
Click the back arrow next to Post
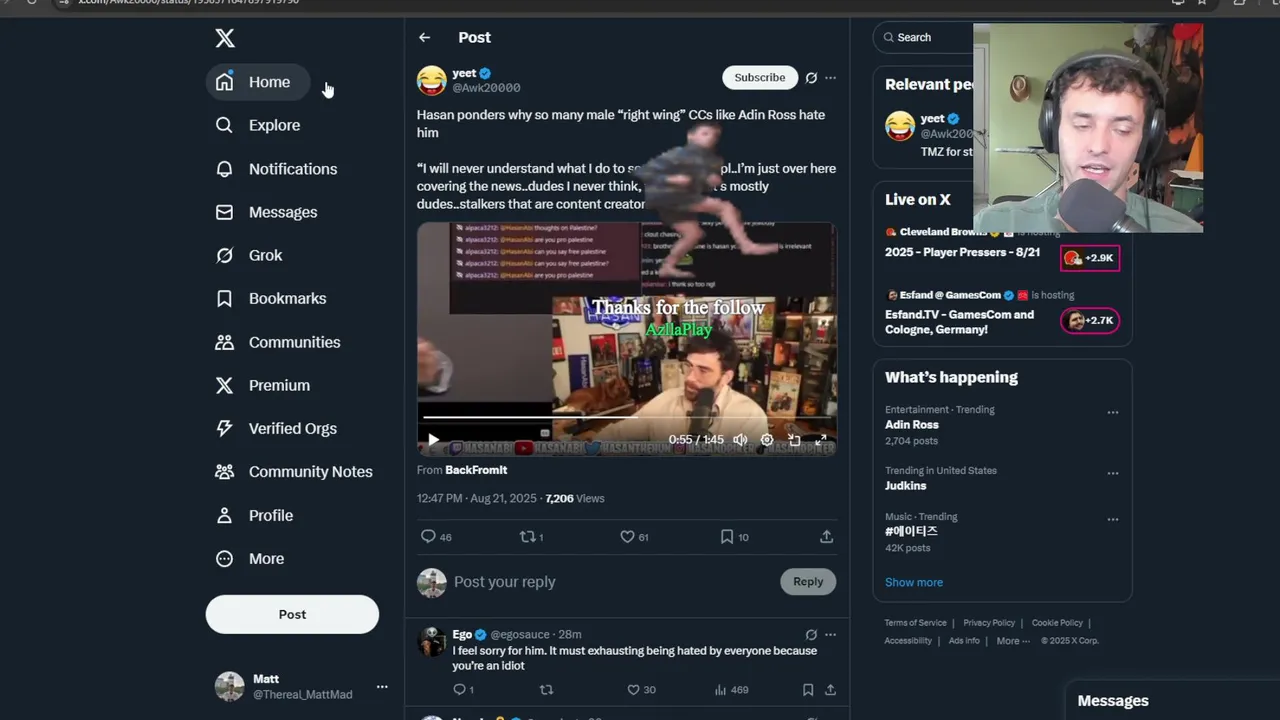[425, 37]
